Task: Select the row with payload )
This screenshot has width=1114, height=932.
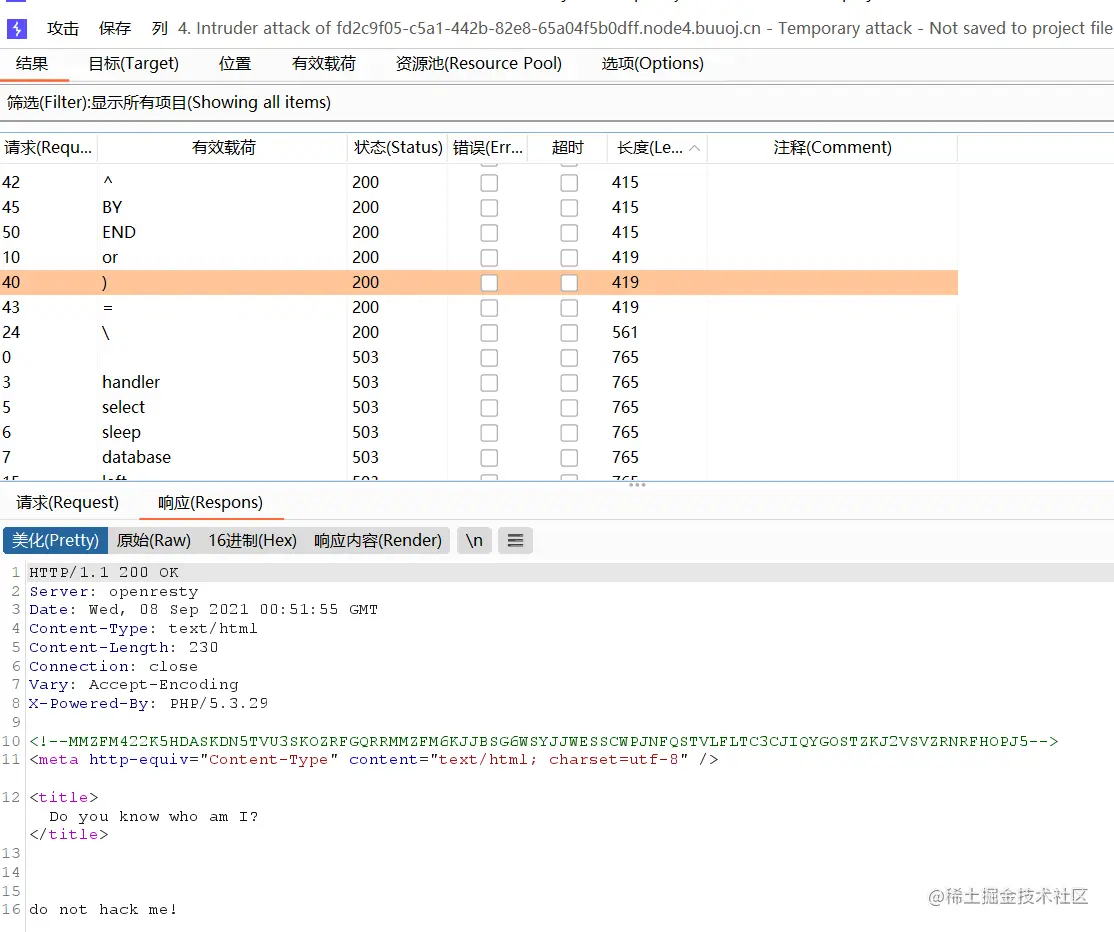Action: (479, 282)
